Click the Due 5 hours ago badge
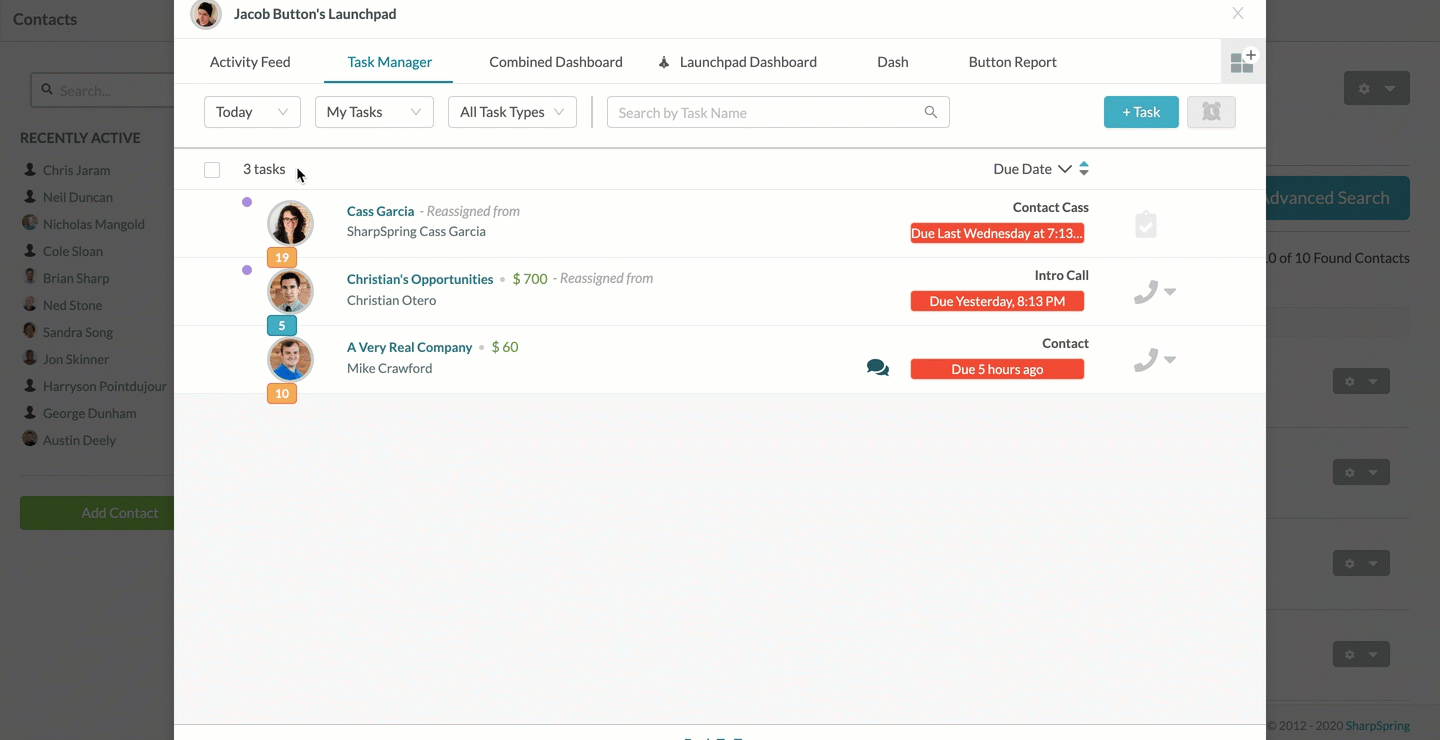Screen dimensions: 1440x740 click(x=997, y=369)
